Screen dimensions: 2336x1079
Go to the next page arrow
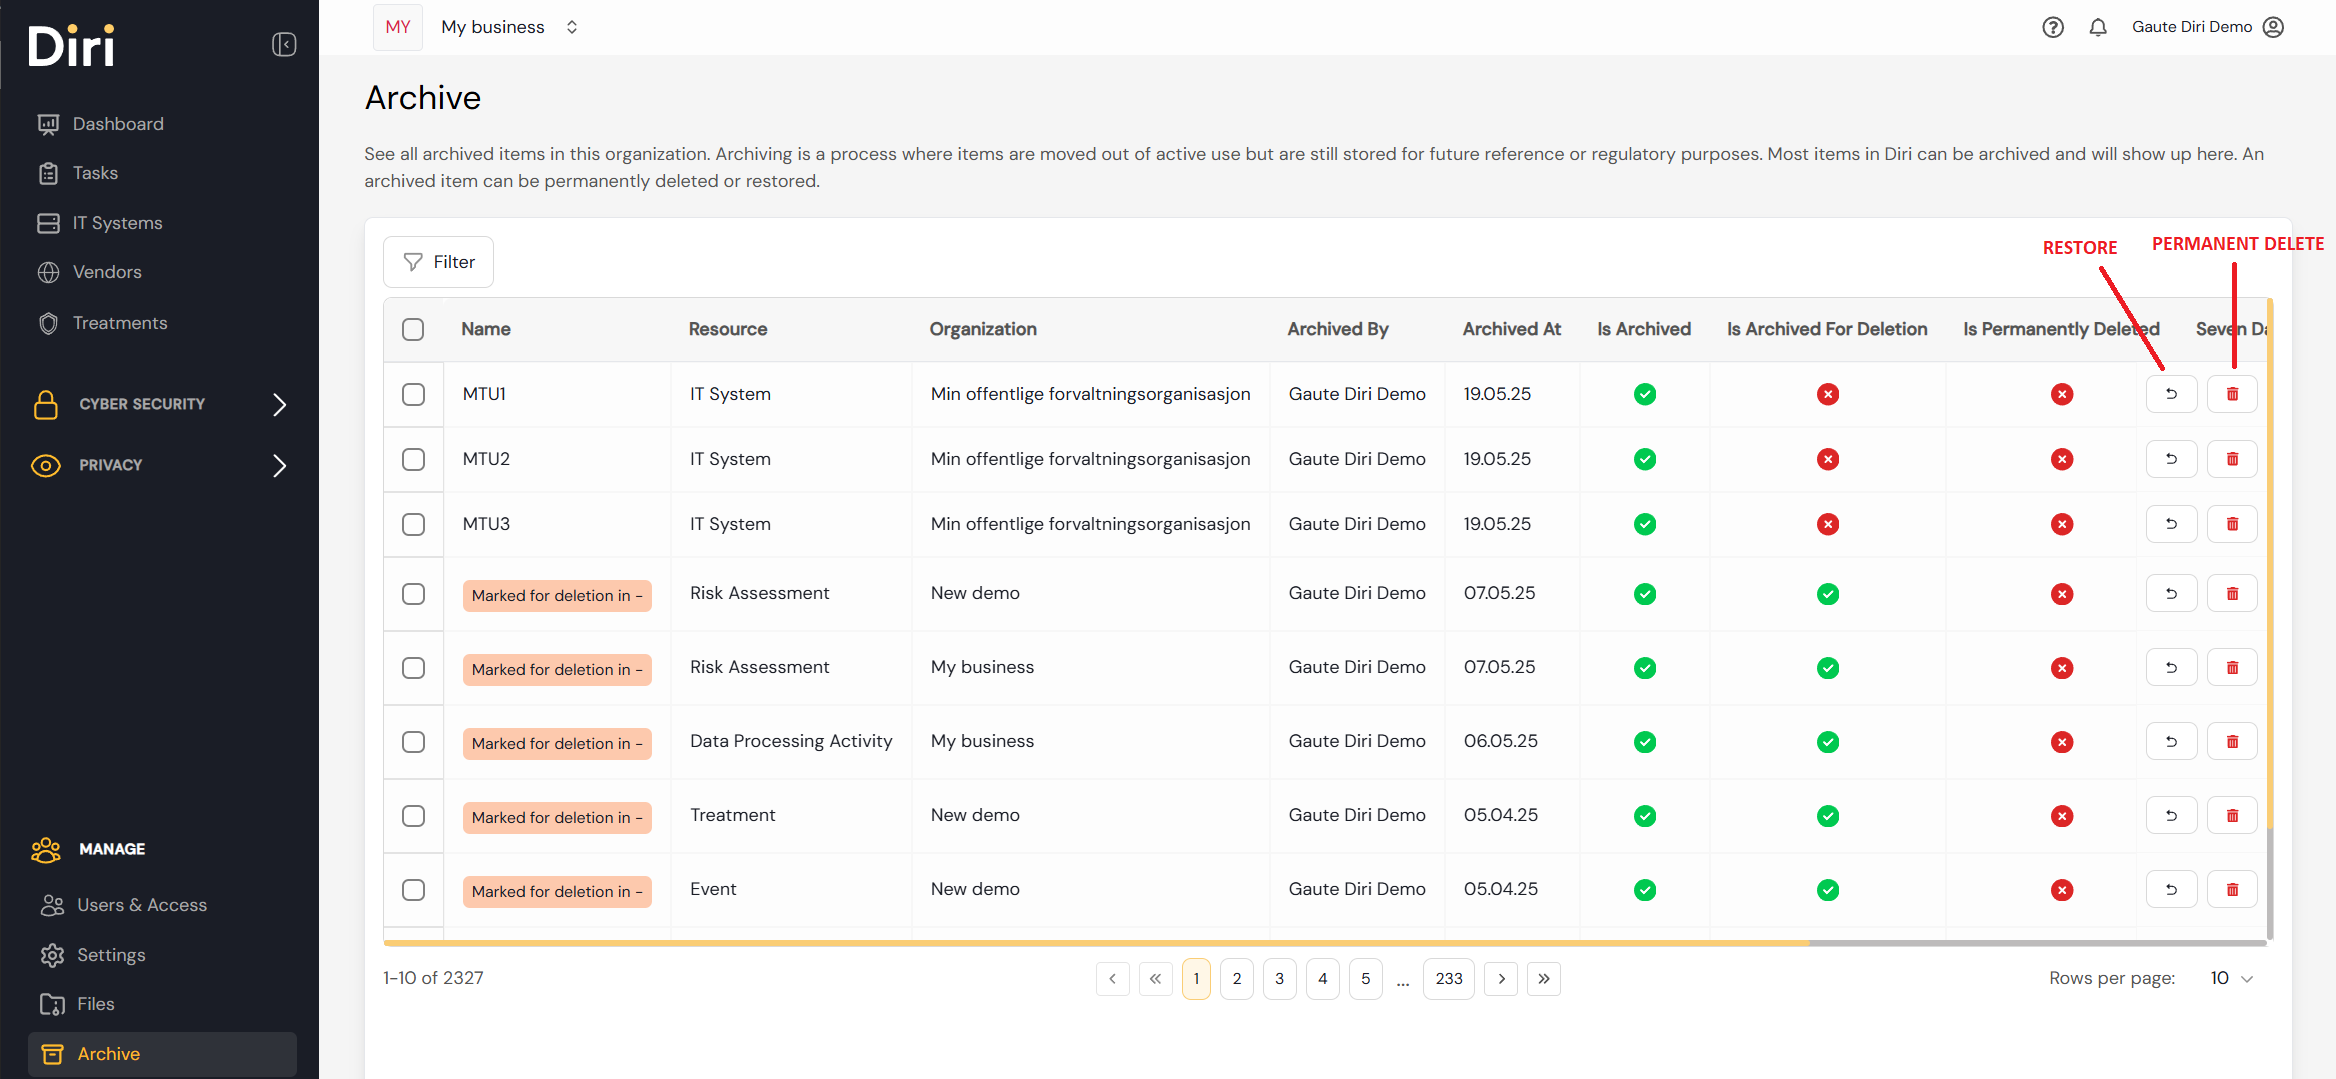click(x=1501, y=979)
